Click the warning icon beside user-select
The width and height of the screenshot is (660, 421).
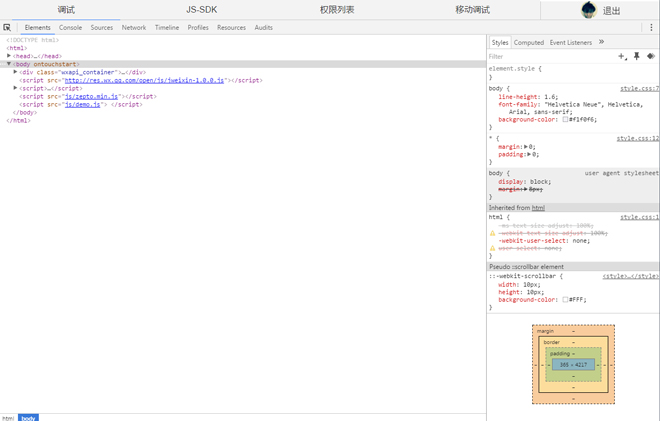(x=493, y=248)
